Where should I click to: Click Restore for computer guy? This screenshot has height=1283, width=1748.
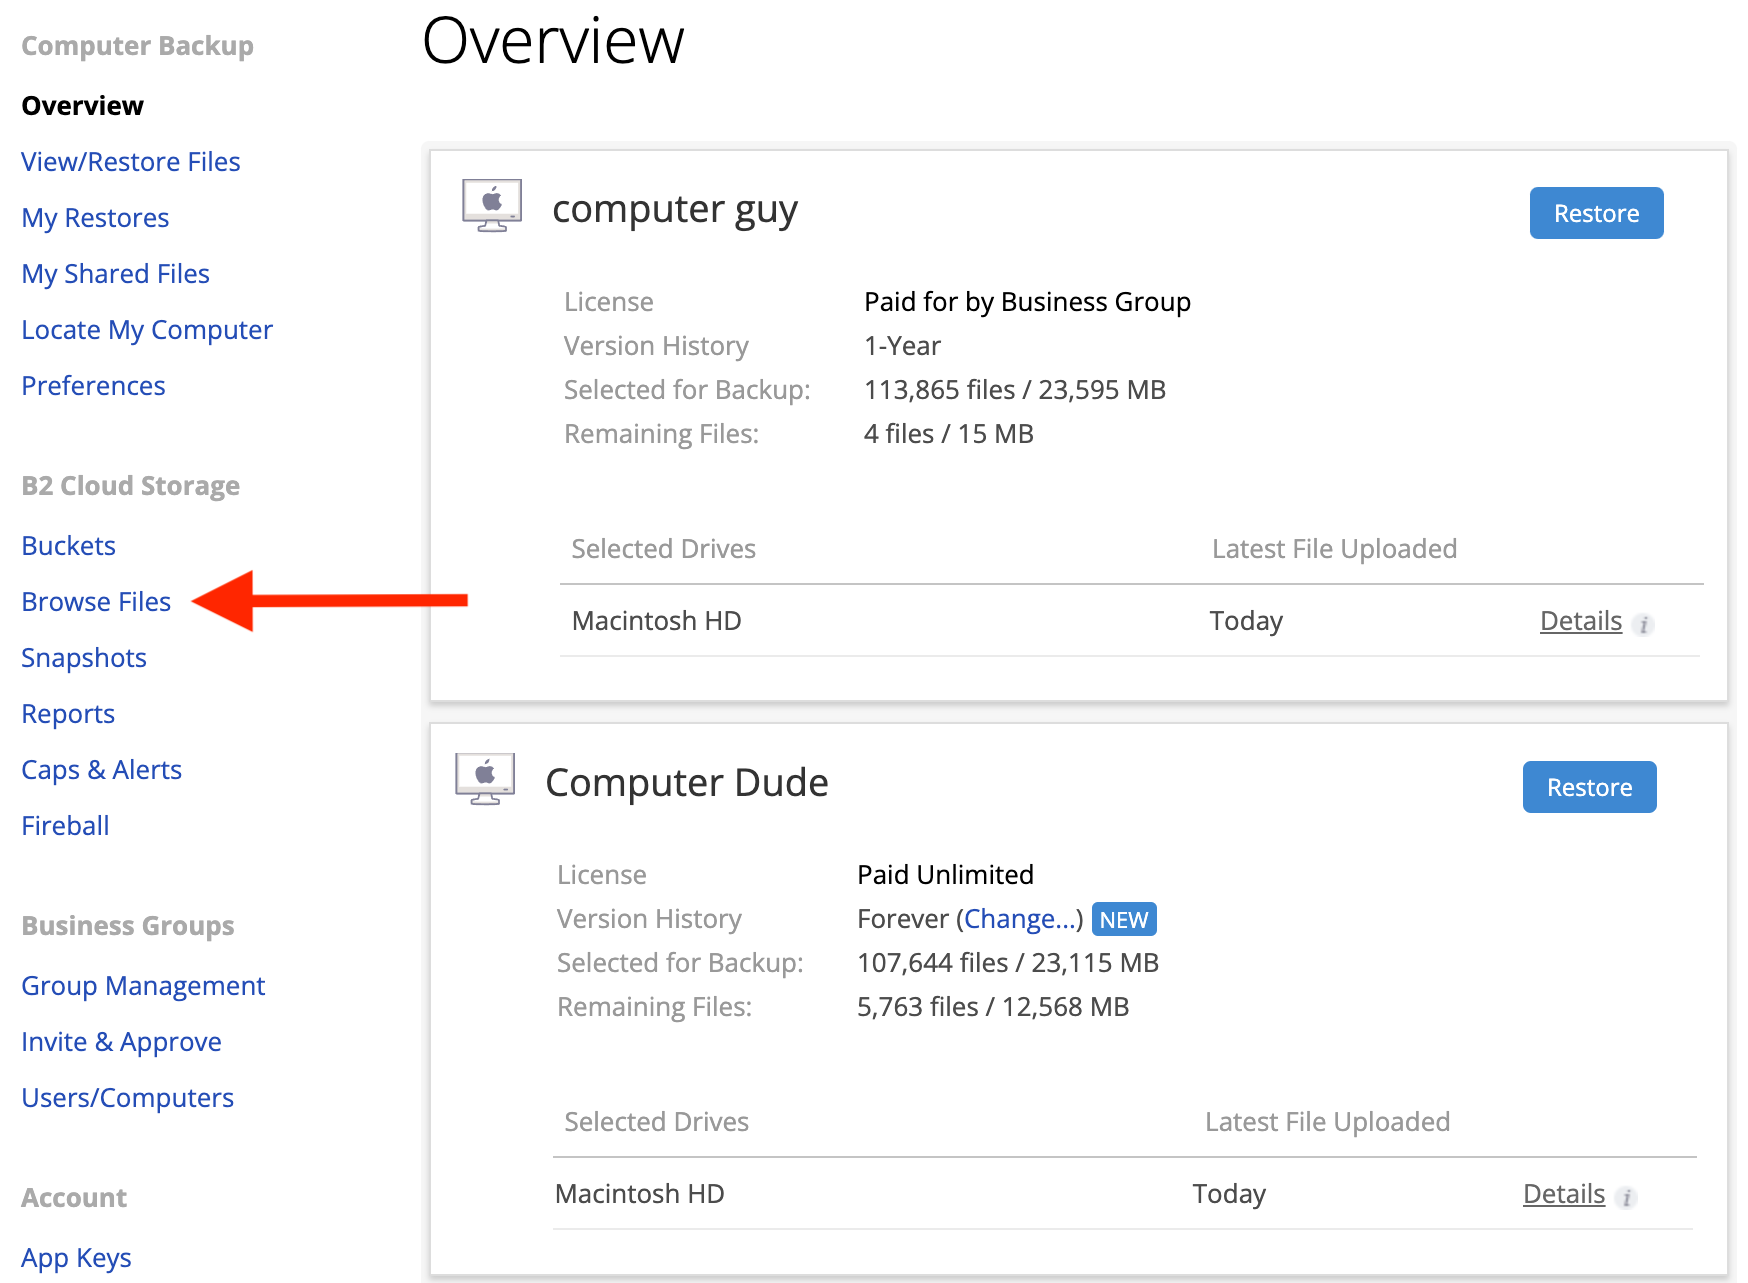click(1596, 213)
